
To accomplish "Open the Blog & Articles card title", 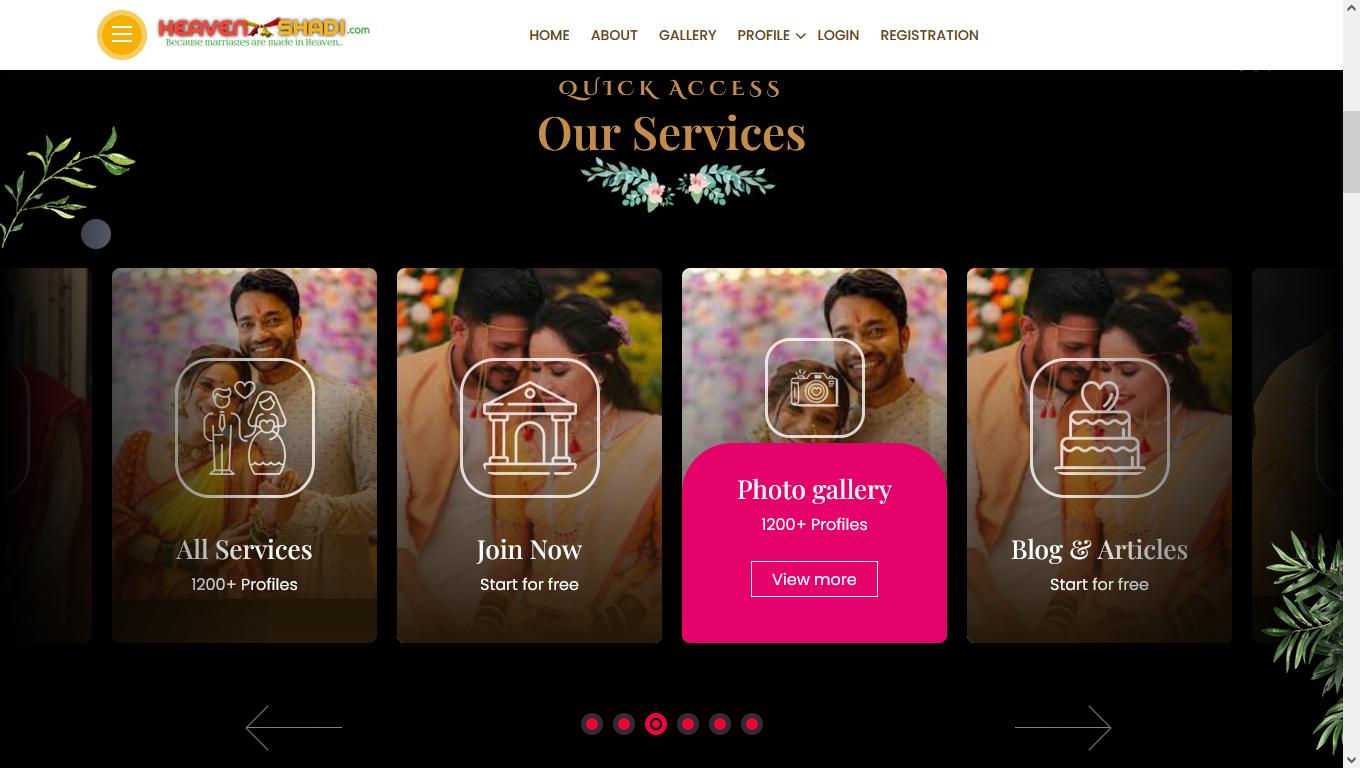I will pos(1099,550).
